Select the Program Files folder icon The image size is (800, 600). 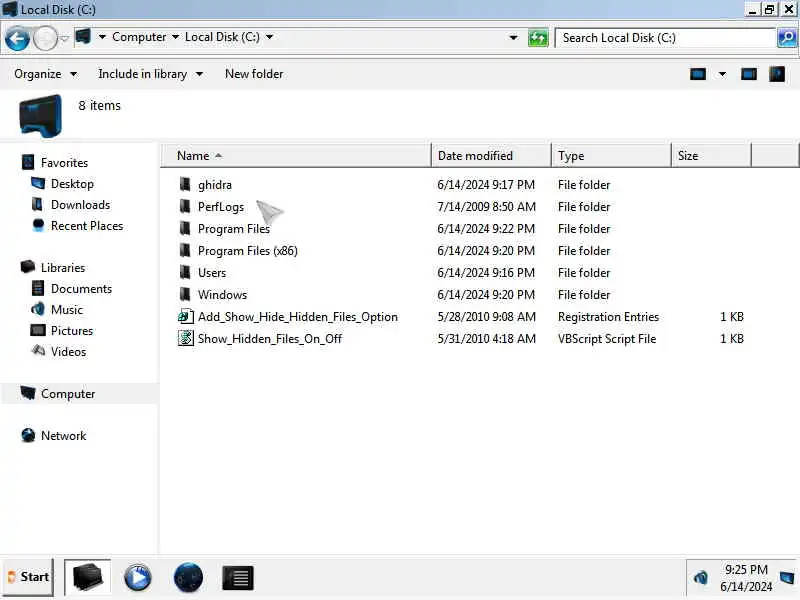pos(185,228)
